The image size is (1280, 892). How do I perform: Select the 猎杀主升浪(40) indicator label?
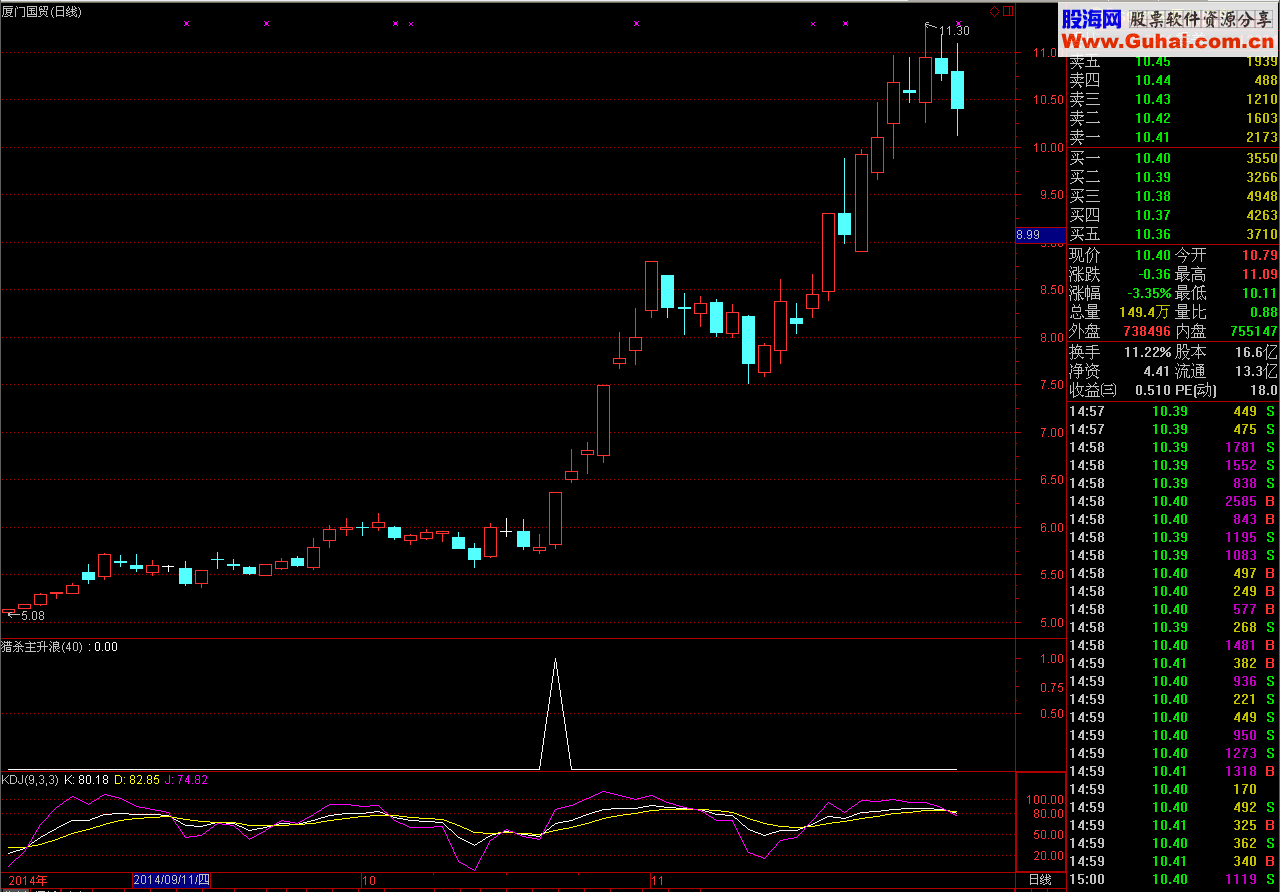tap(43, 647)
